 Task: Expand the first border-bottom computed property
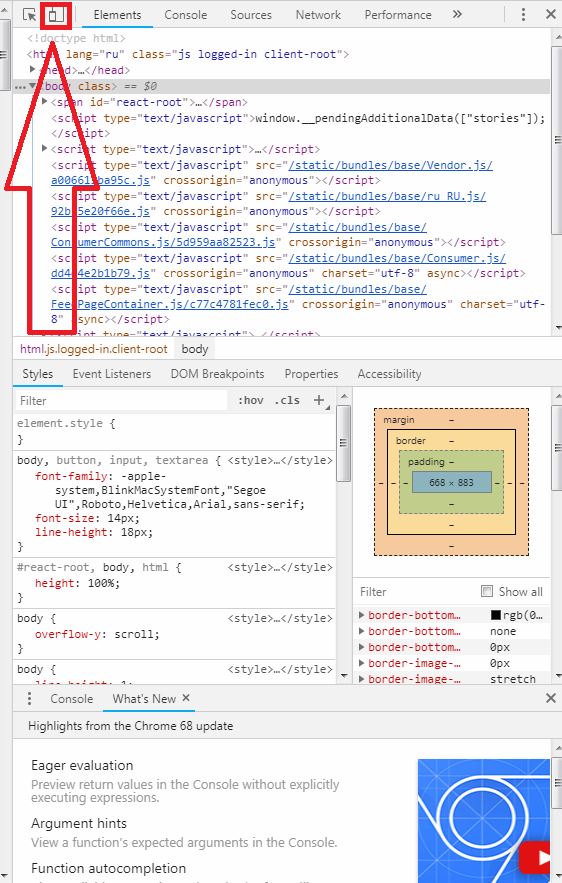[362, 615]
